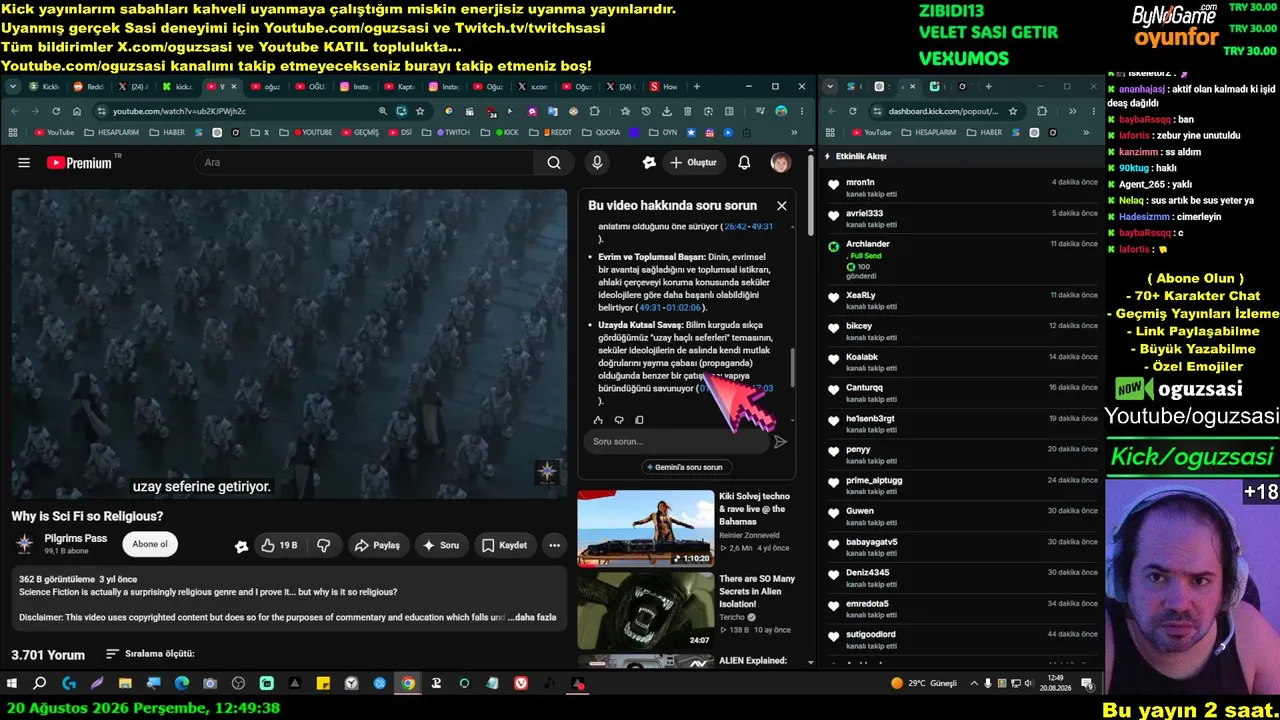Dislike the Gemini answer with thumbs down

619,420
